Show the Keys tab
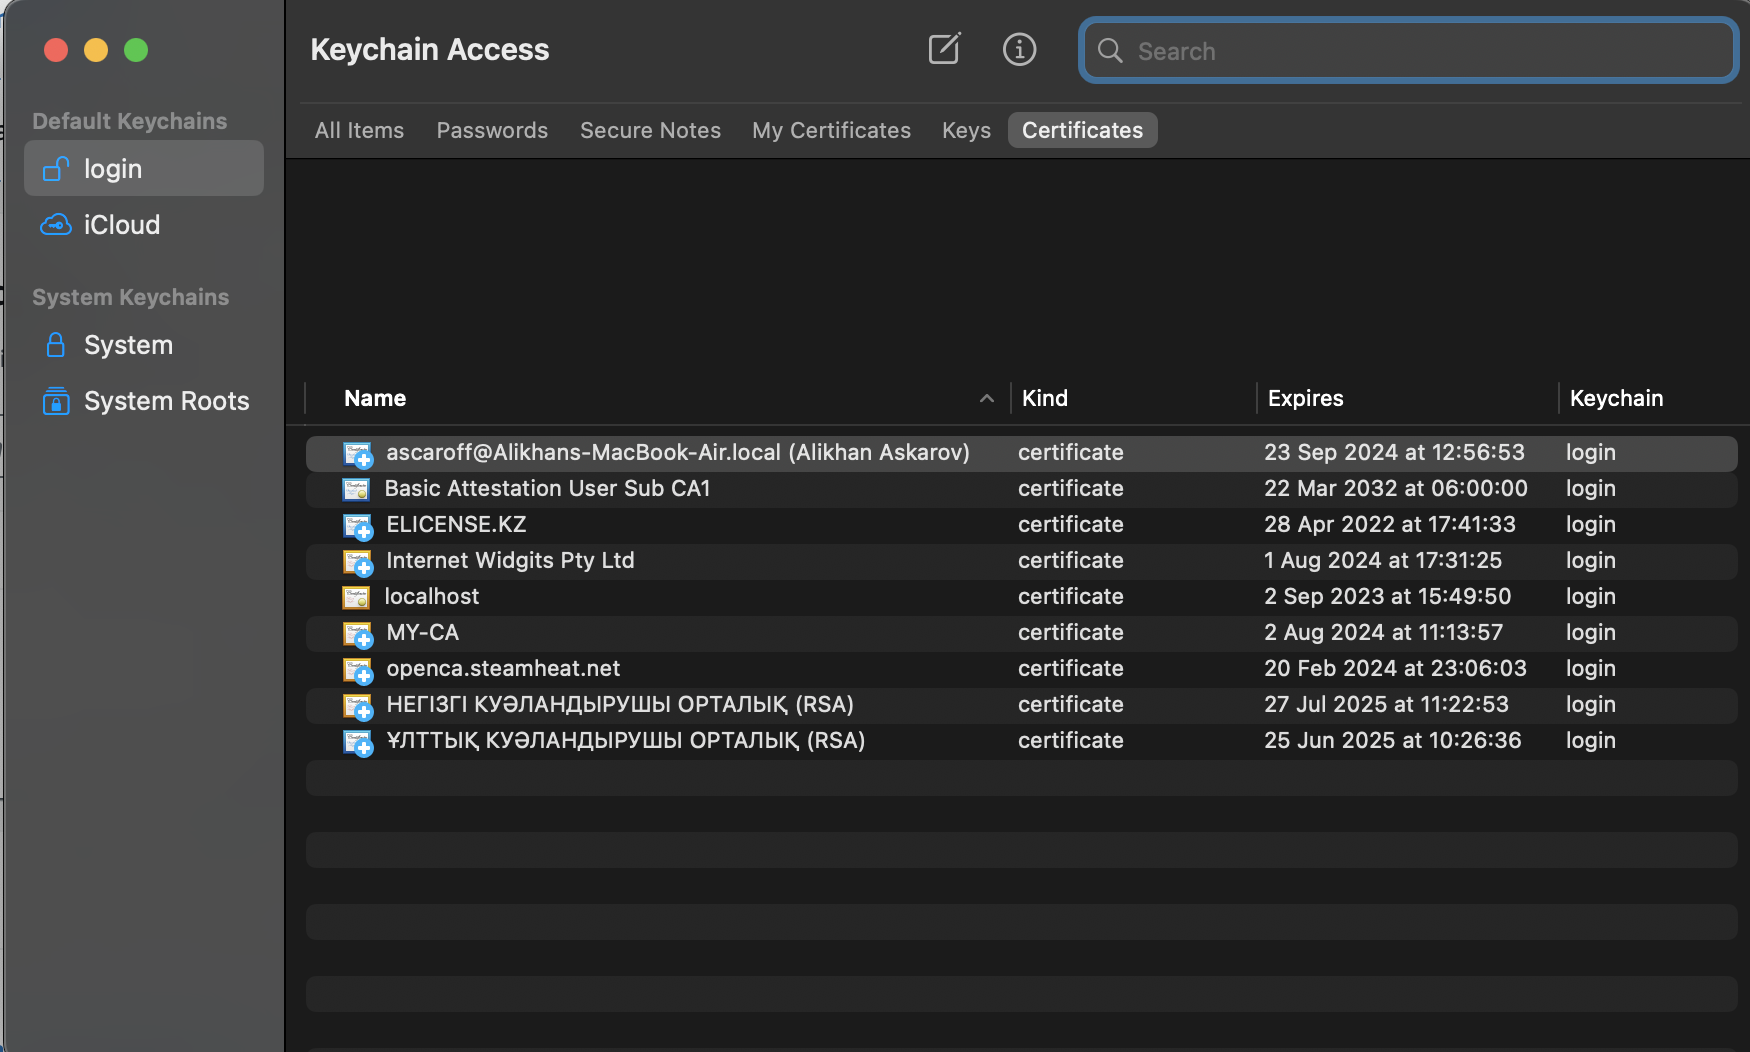 tap(966, 130)
